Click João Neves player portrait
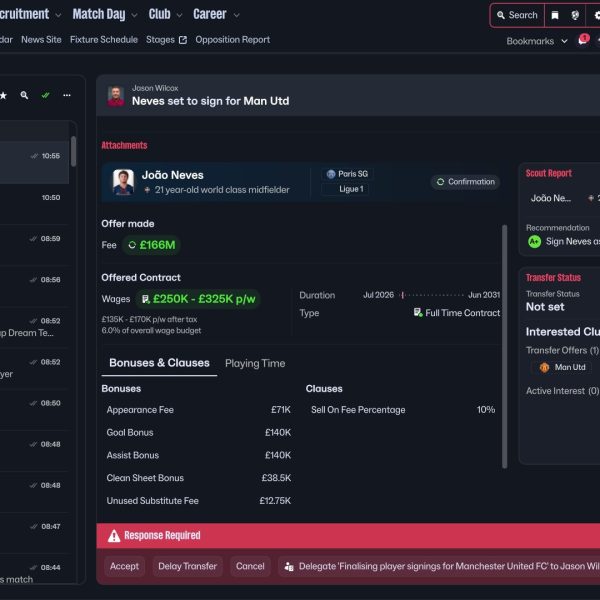600x600 pixels. click(x=123, y=181)
